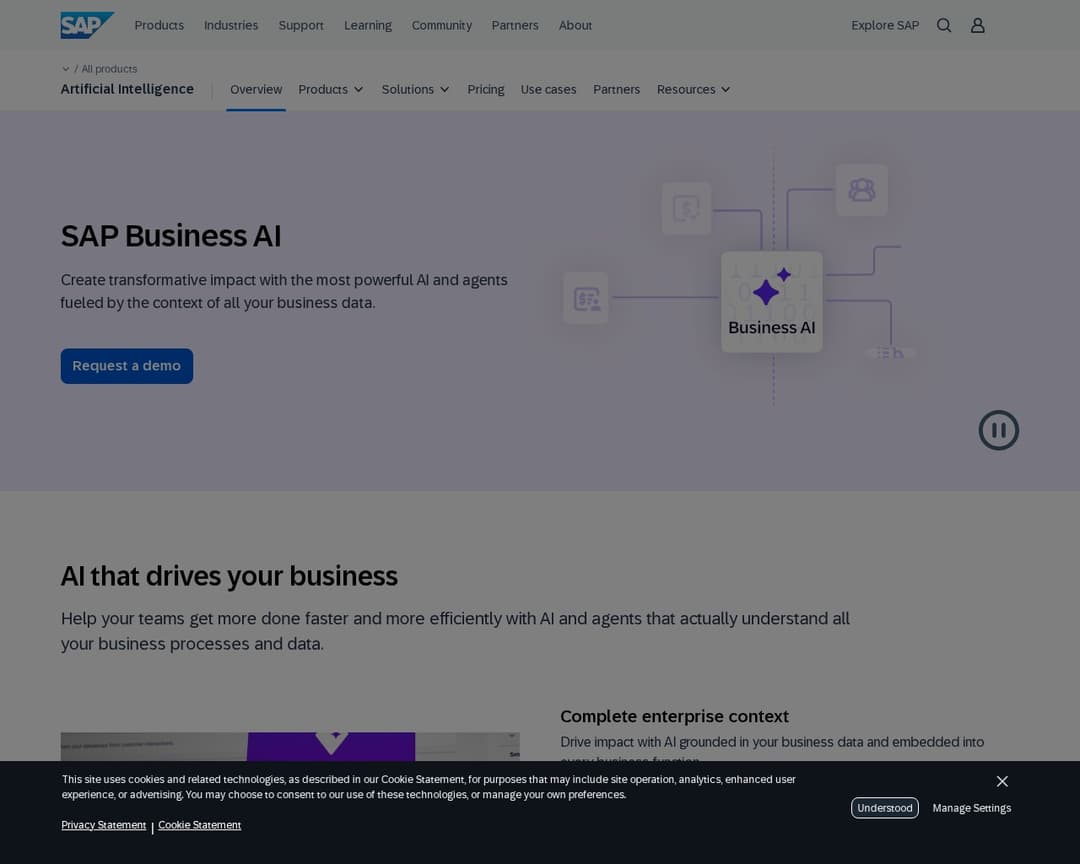Image resolution: width=1080 pixels, height=864 pixels.
Task: Click the Artificial Intelligence title link
Action: click(127, 89)
